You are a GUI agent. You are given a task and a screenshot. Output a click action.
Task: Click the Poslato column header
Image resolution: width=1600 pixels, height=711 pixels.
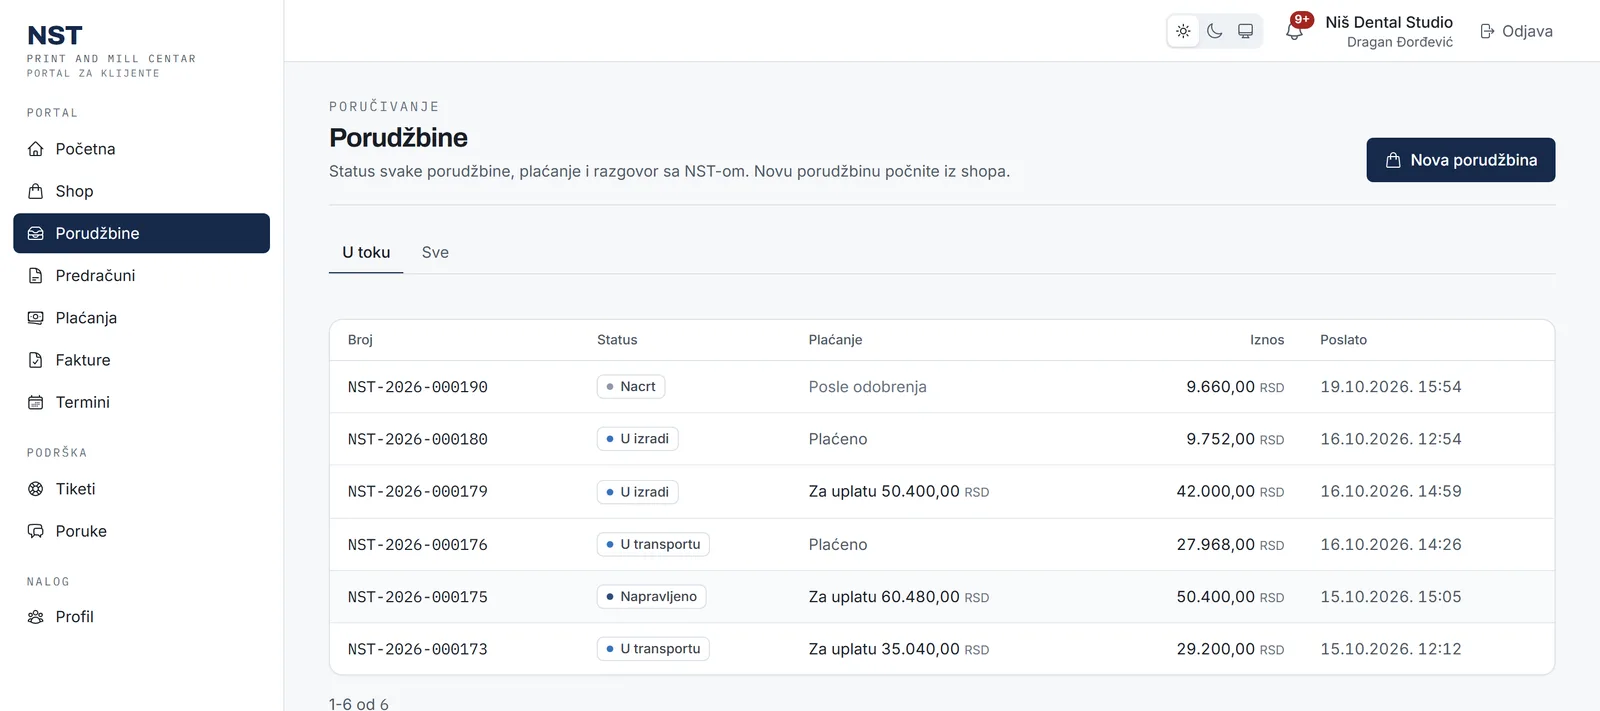point(1343,340)
